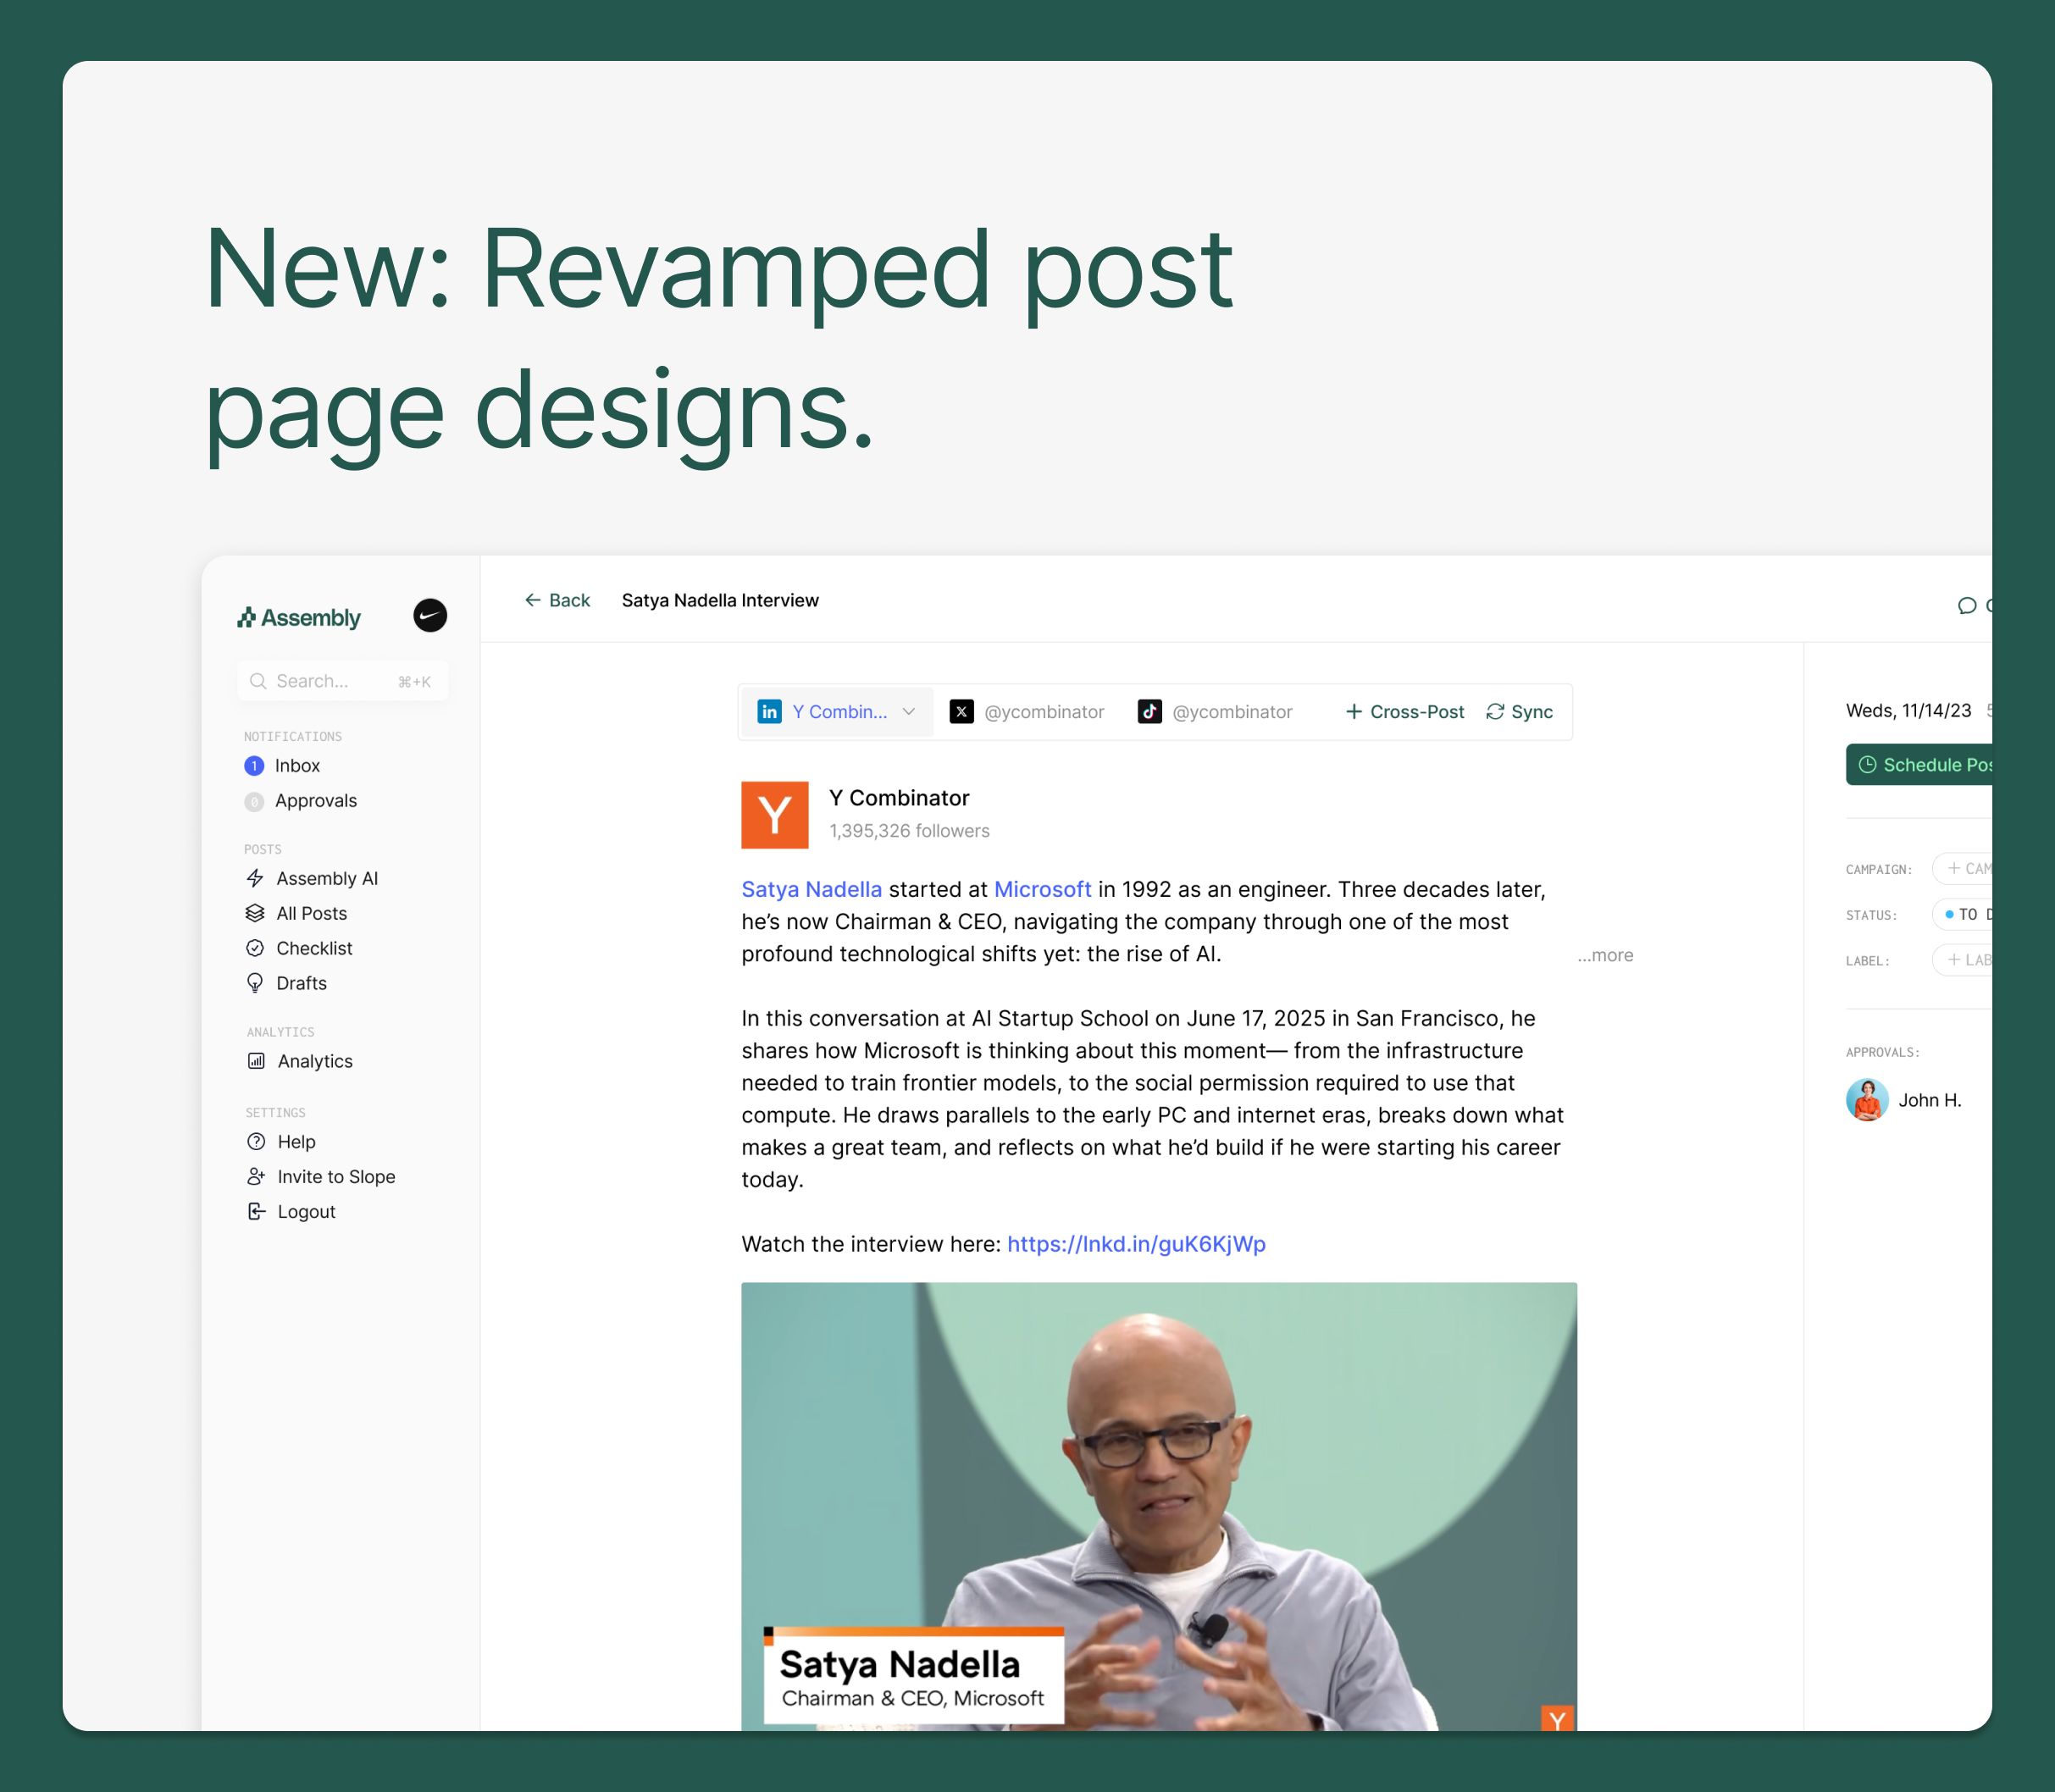
Task: Click John H.'s approver avatar
Action: click(x=1867, y=1100)
